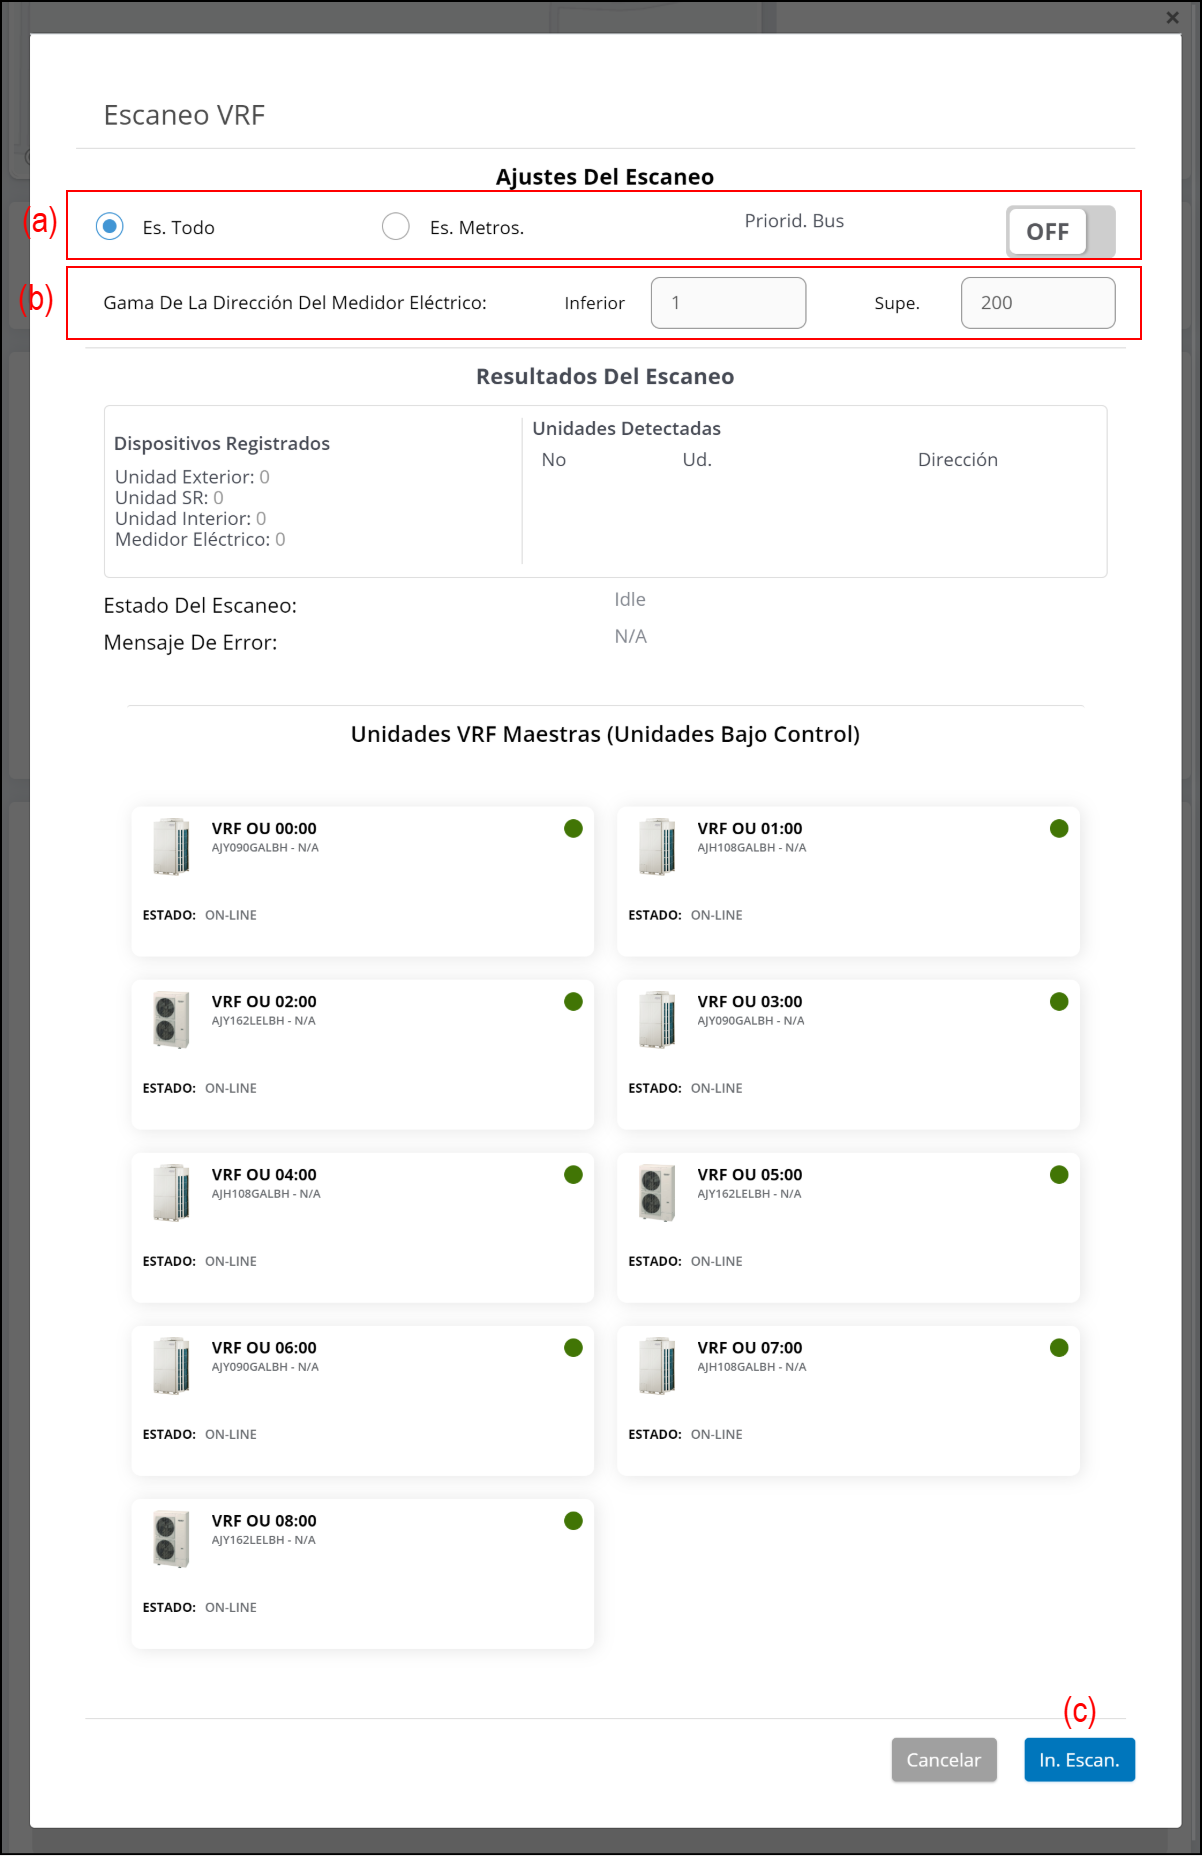Click the VRF OU 02:00 unit image
This screenshot has width=1202, height=1856.
click(171, 1019)
